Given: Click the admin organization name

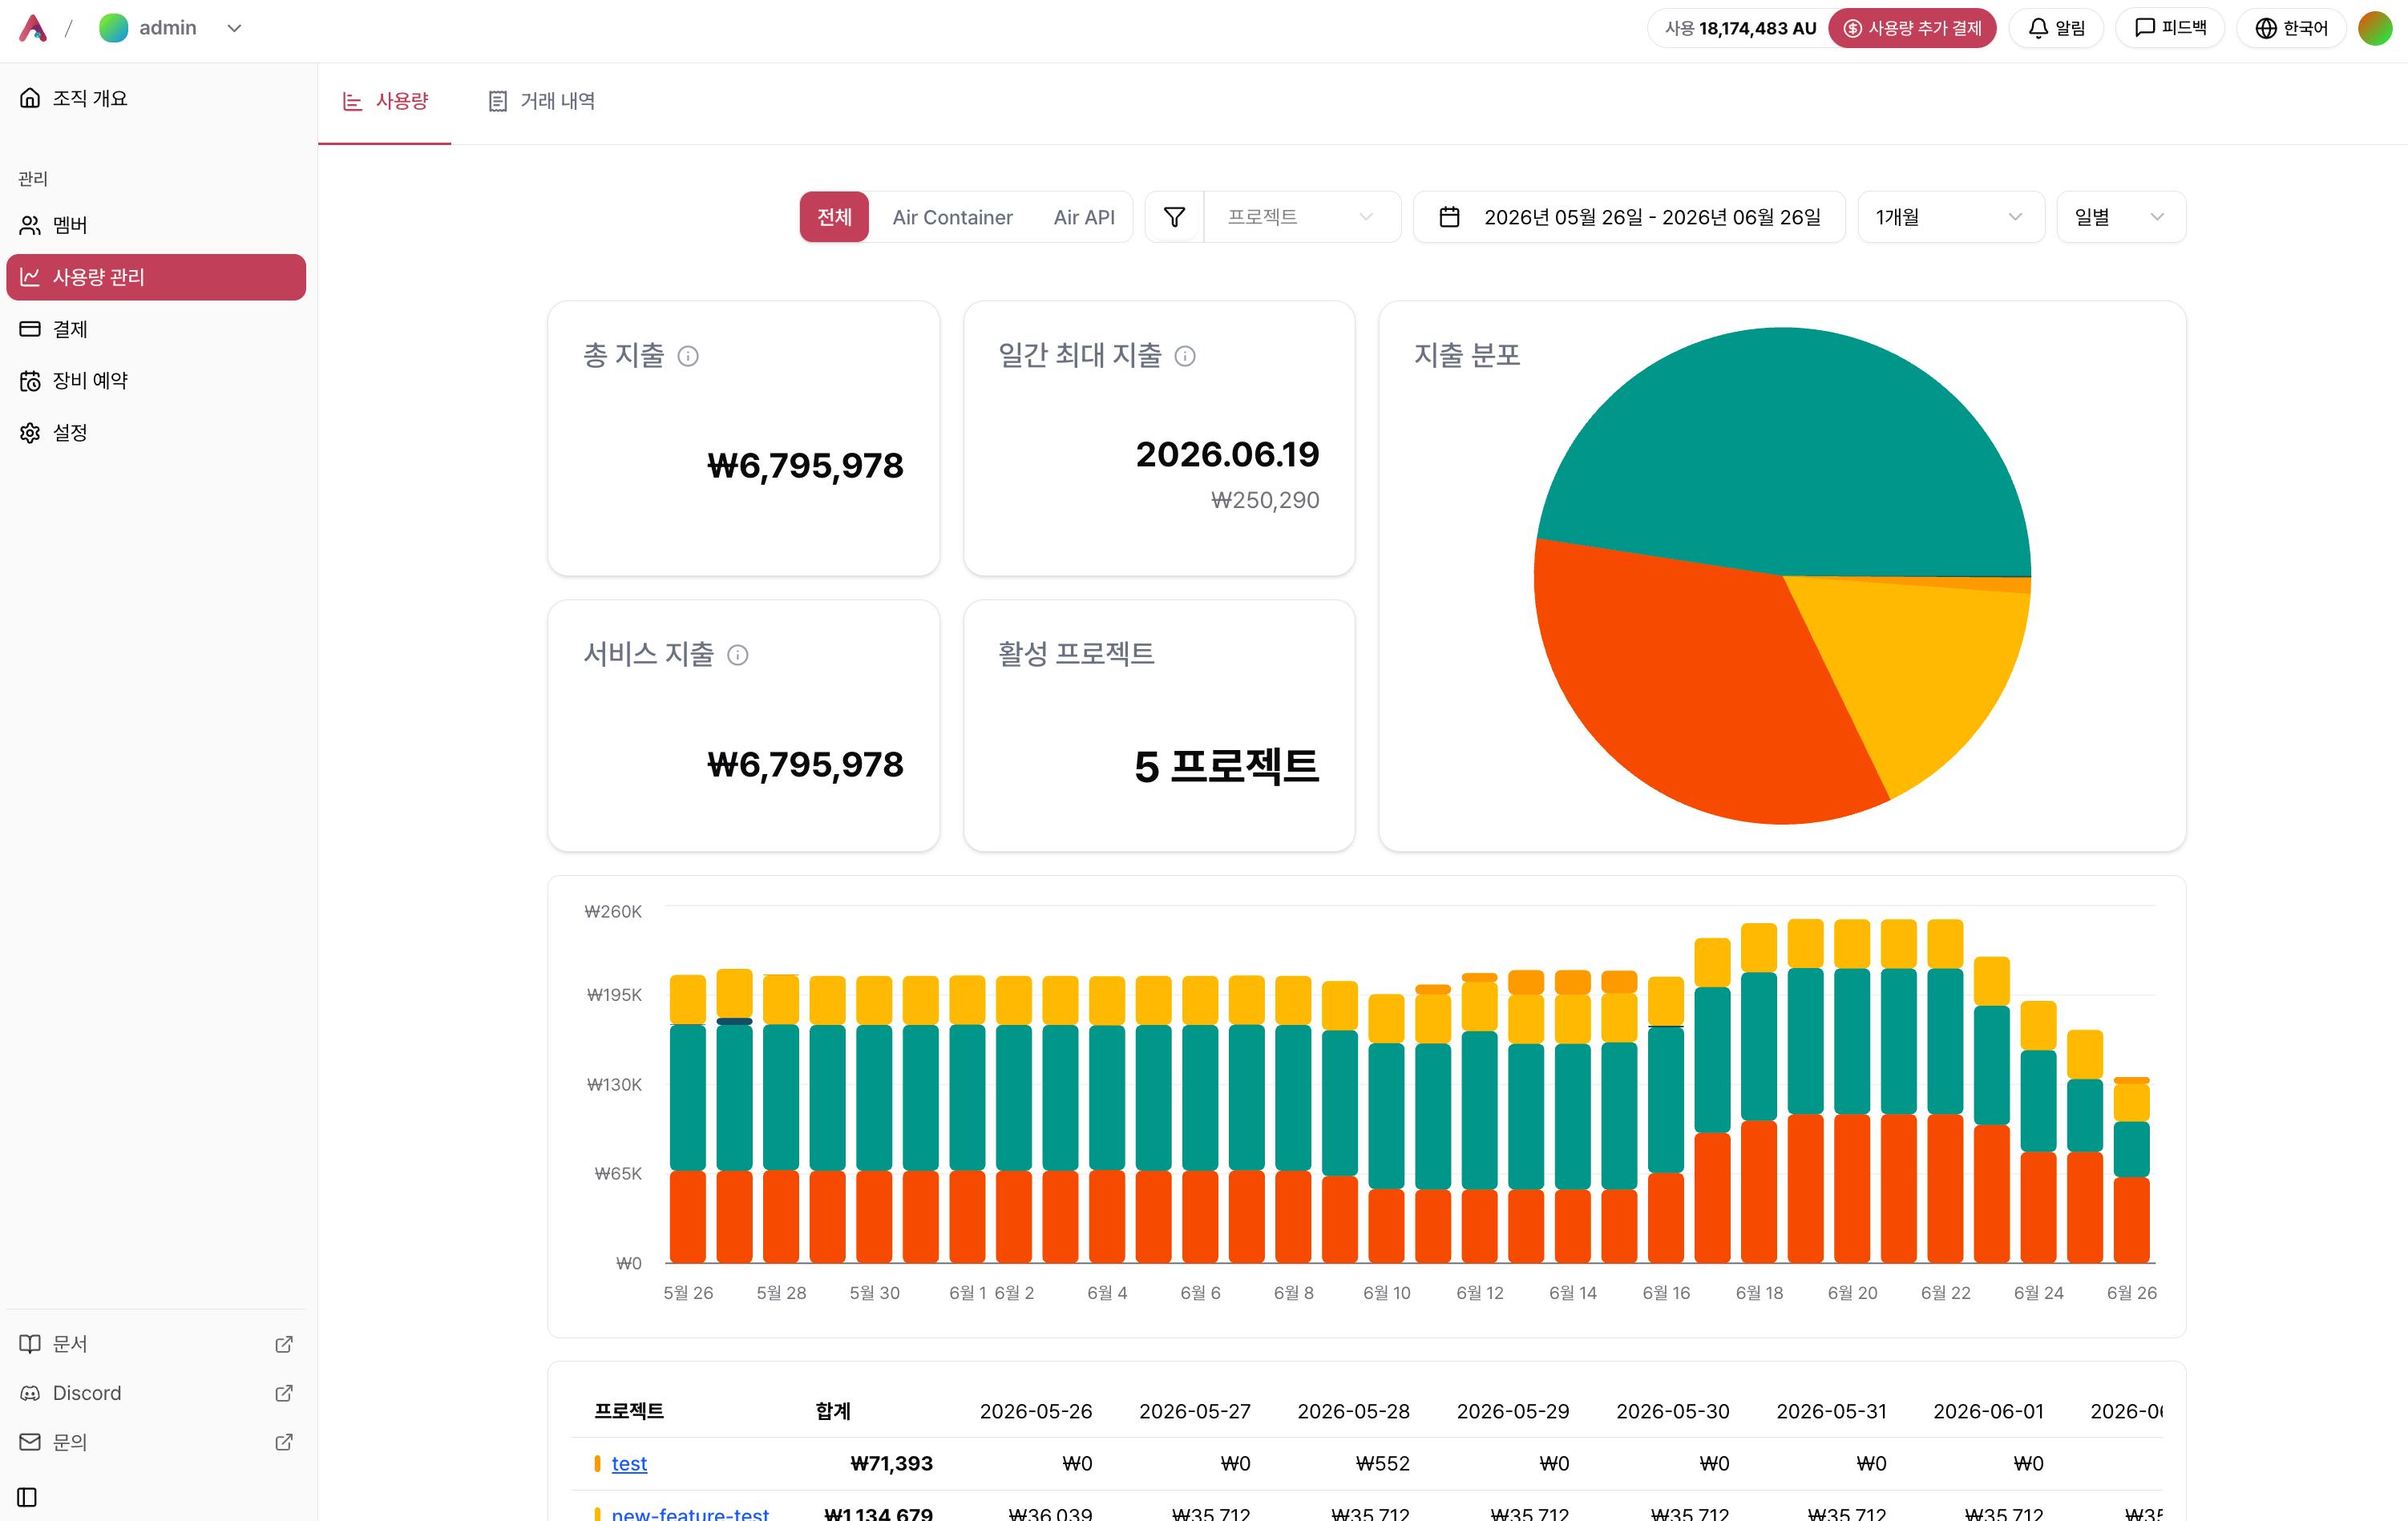Looking at the screenshot, I should (167, 28).
